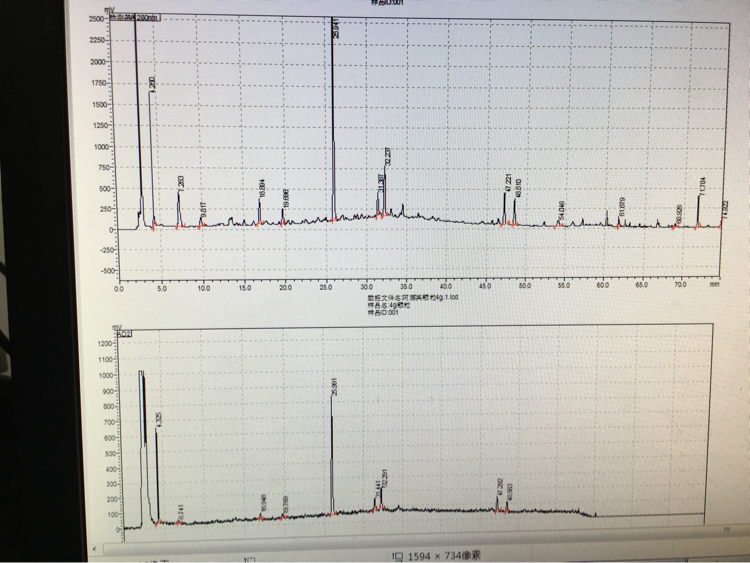750x563 pixels.
Task: Select the 16.894 peak label
Action: click(x=262, y=188)
